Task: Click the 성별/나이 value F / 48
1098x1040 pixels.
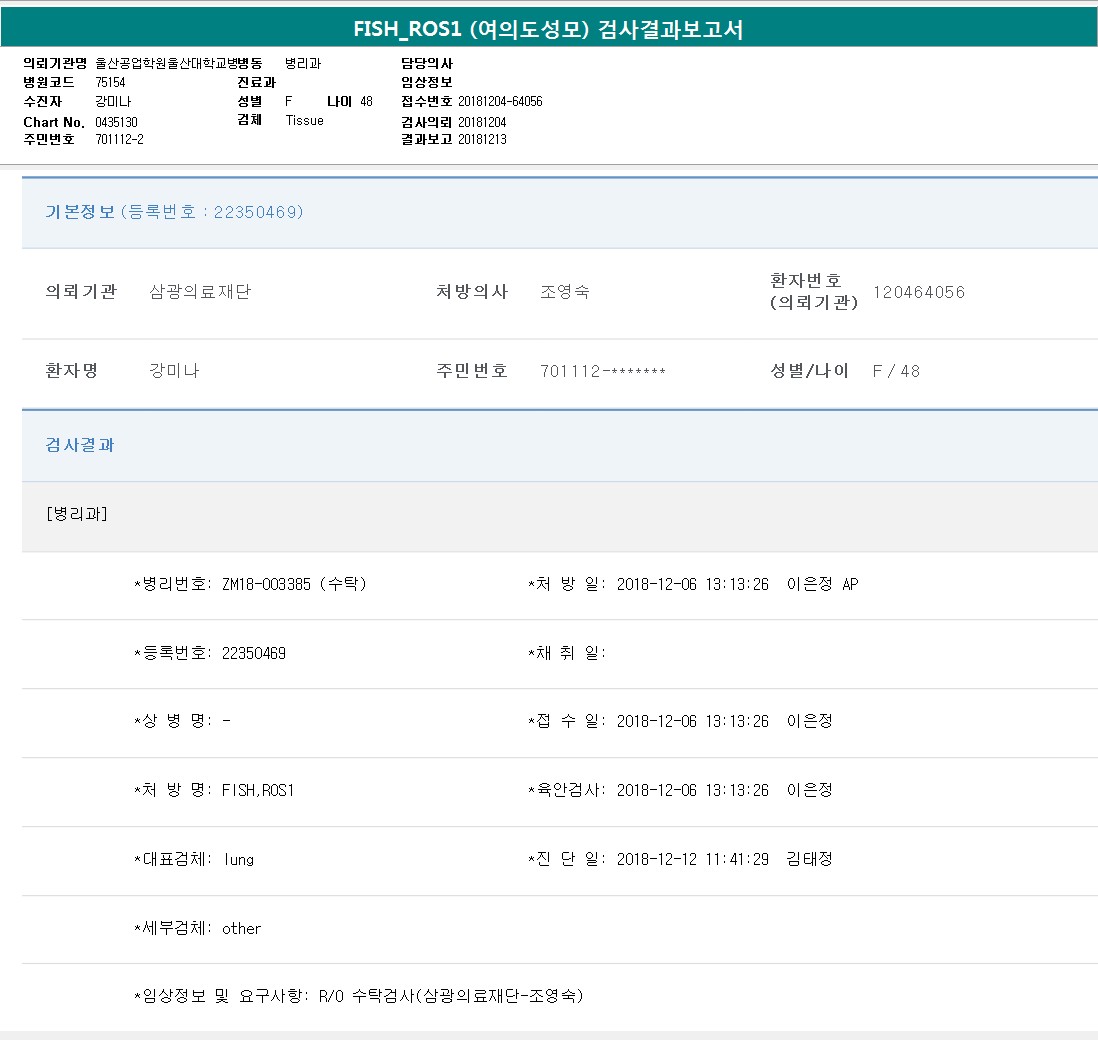Action: click(896, 371)
